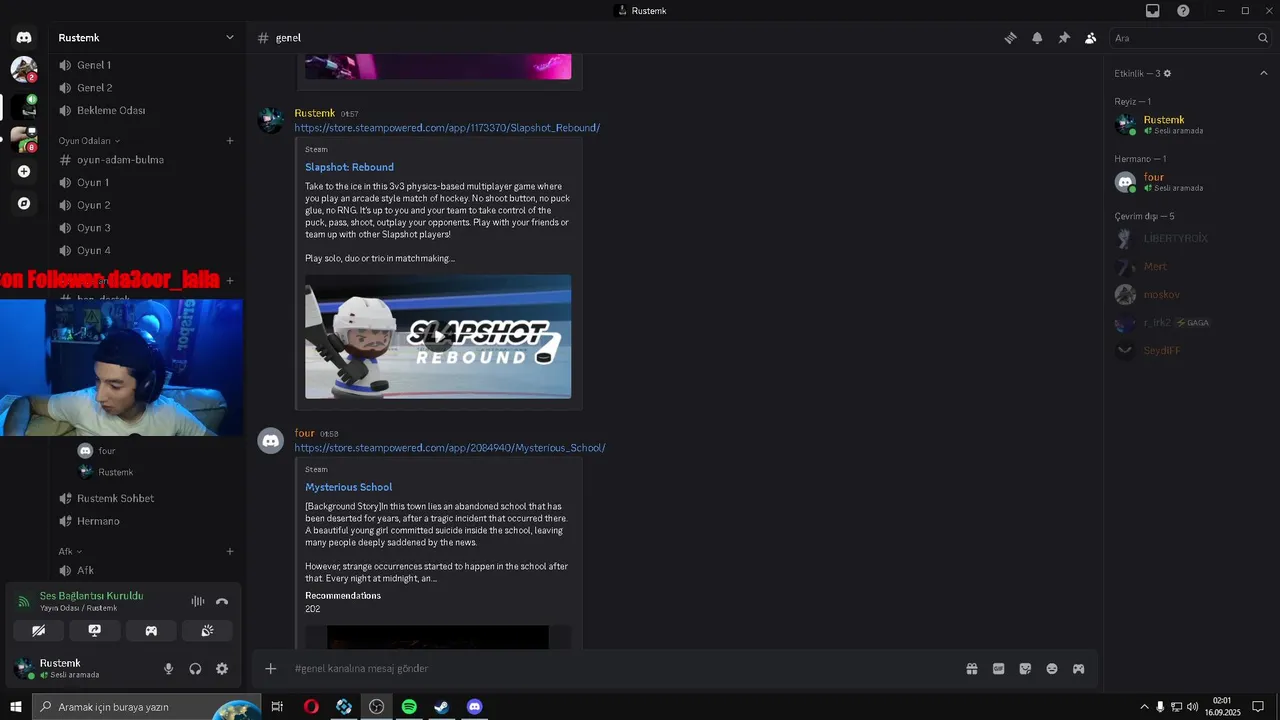Open emoji picker in message bar
Screen dimensions: 1280x720
[1052, 669]
